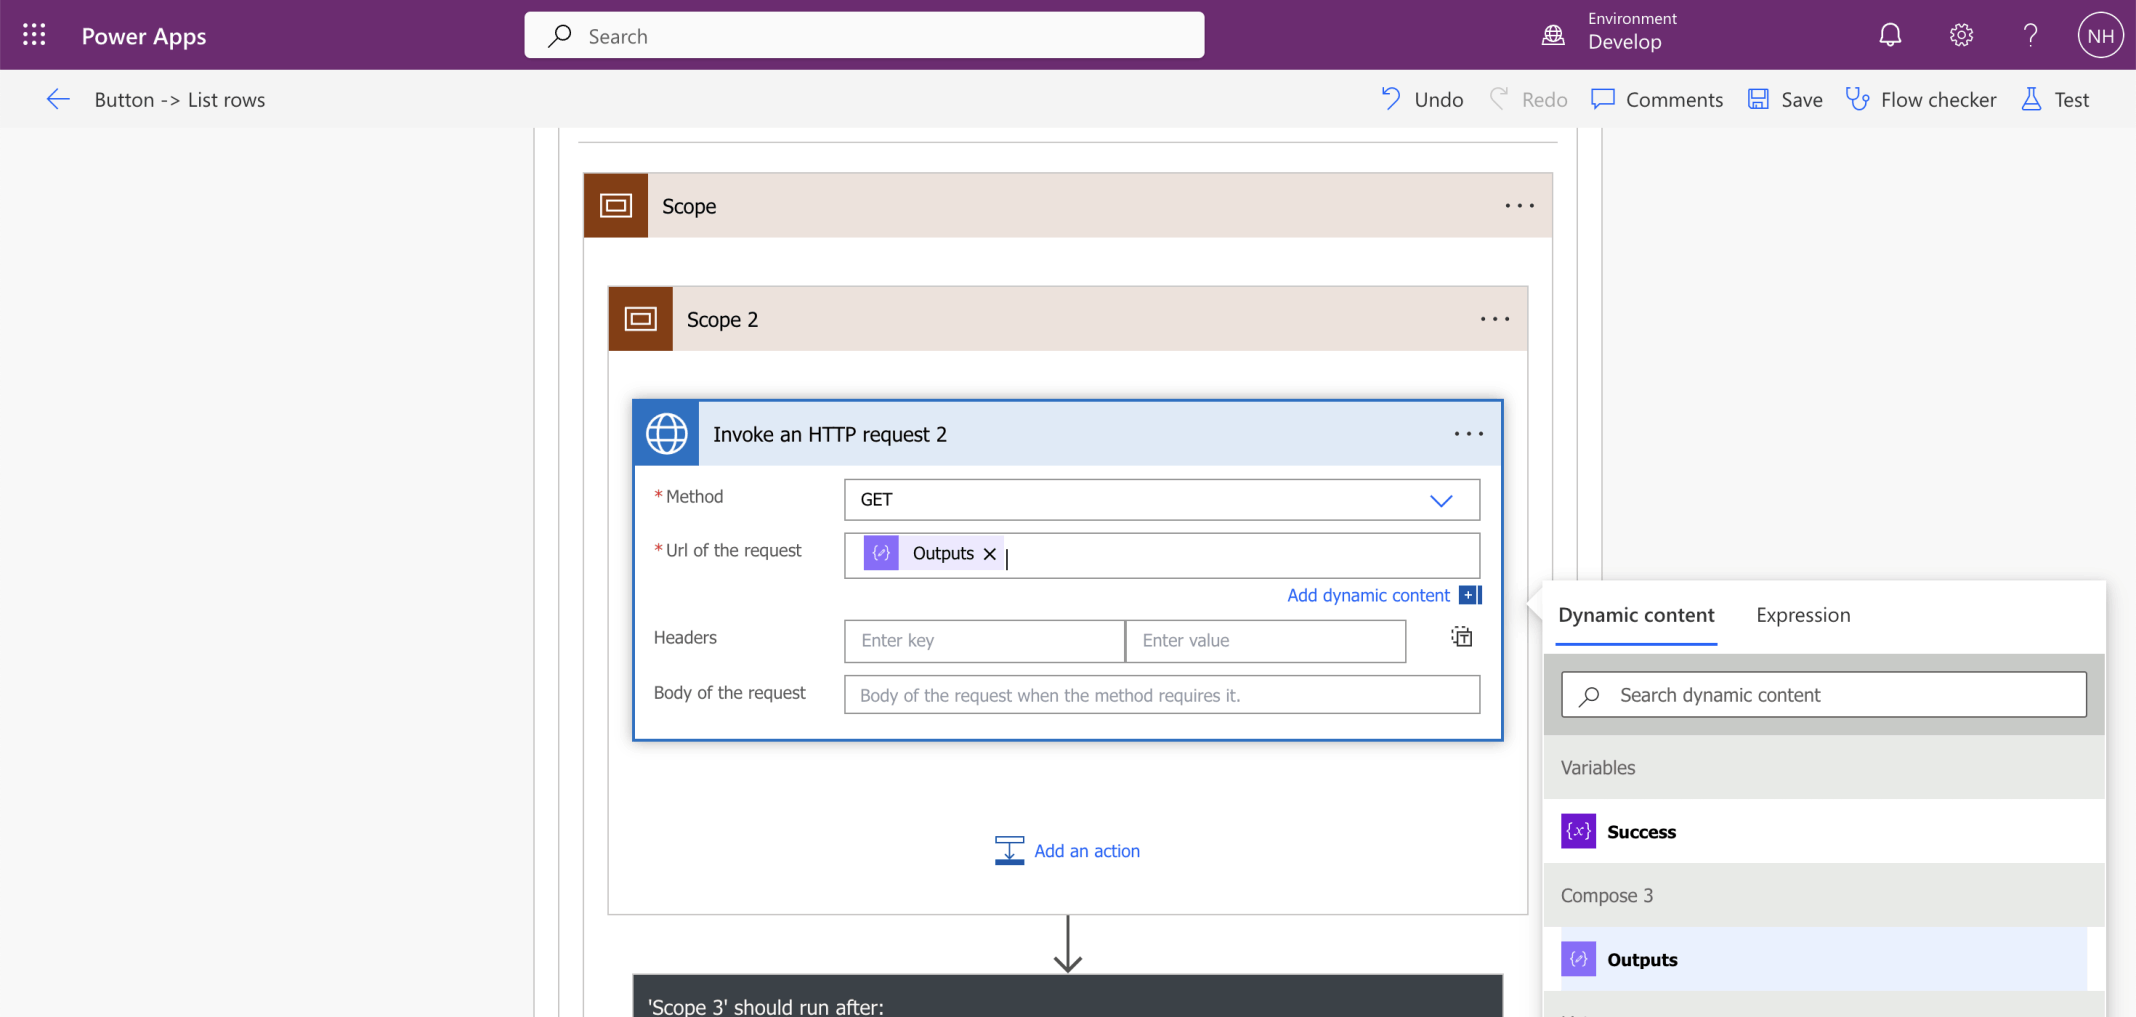Click the Search dynamic content field
This screenshot has width=2136, height=1017.
[1824, 695]
